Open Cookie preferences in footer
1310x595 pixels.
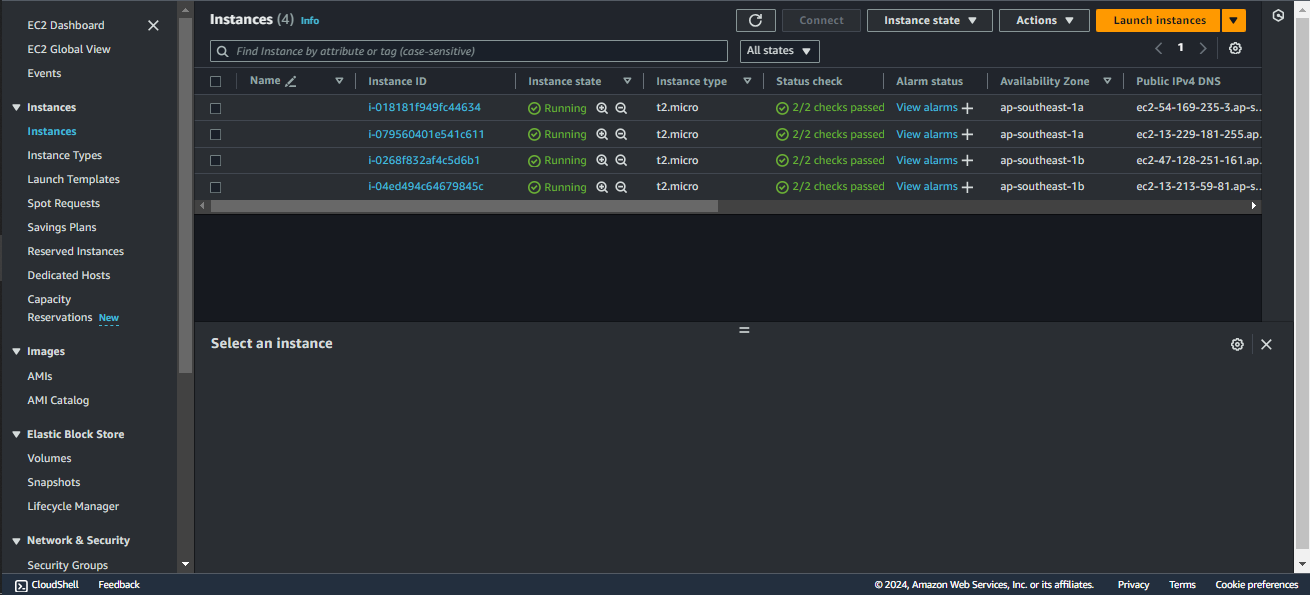(1257, 585)
